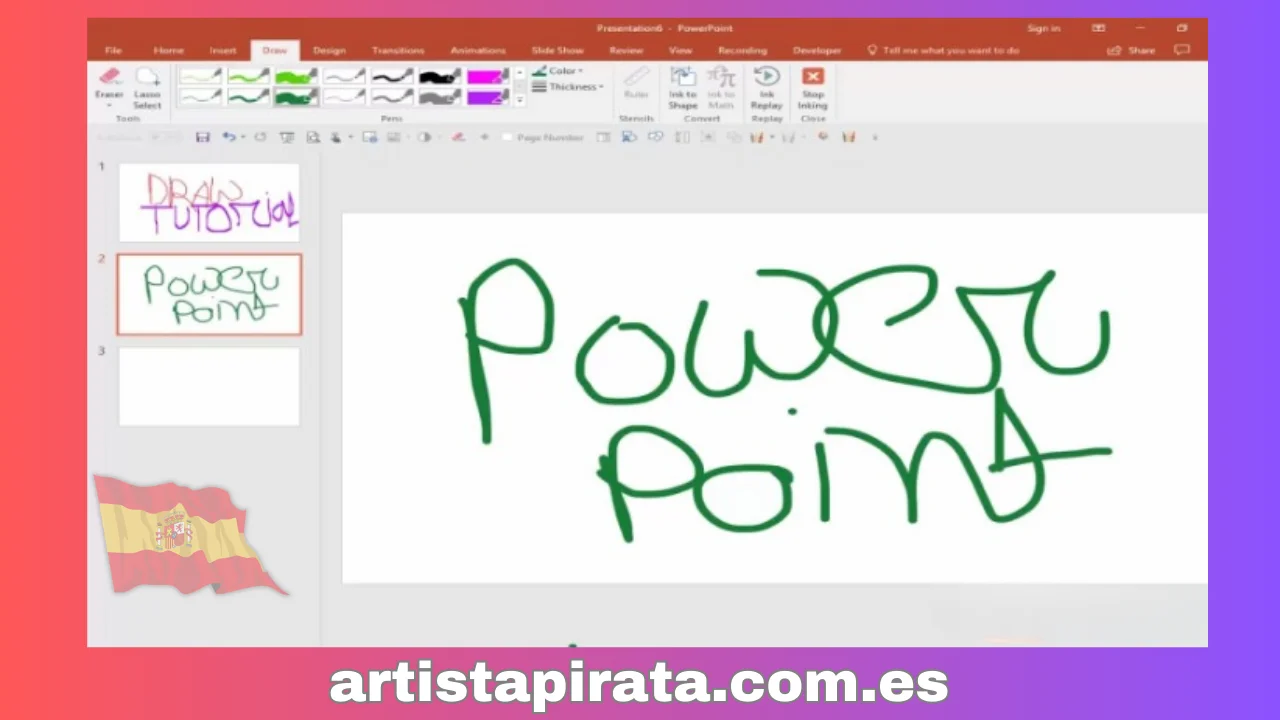
Task: Click the Page Number command
Action: point(543,137)
